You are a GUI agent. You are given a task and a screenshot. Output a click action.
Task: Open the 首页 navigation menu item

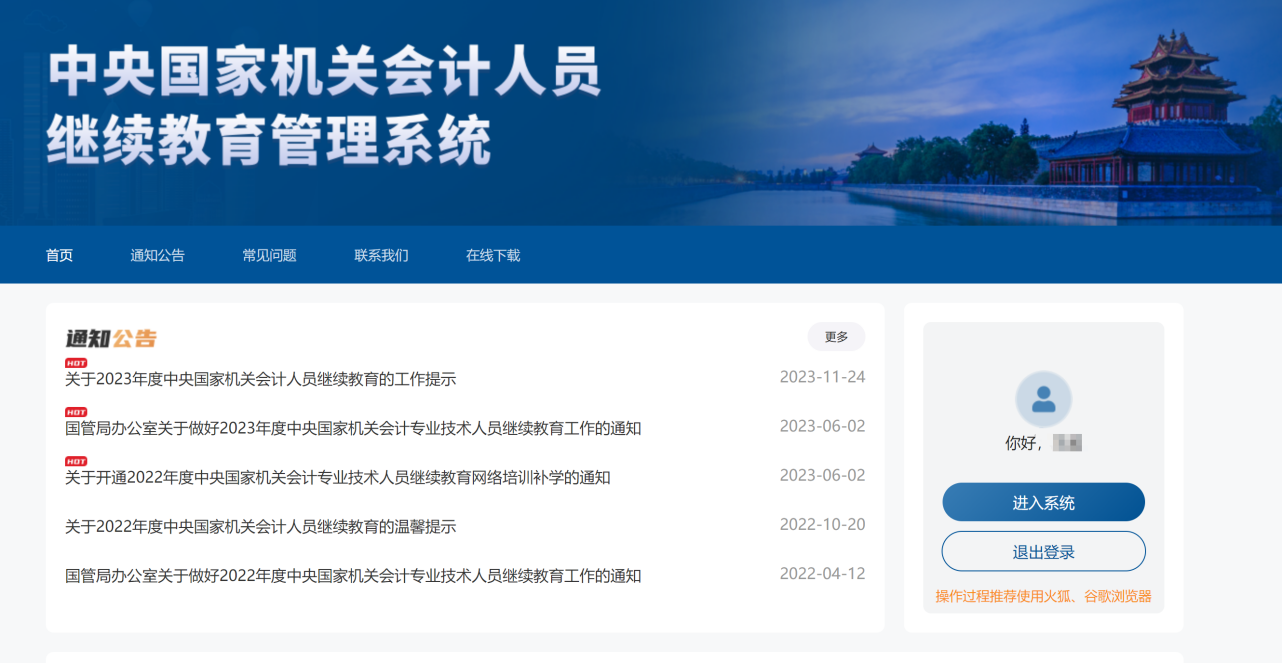point(57,255)
